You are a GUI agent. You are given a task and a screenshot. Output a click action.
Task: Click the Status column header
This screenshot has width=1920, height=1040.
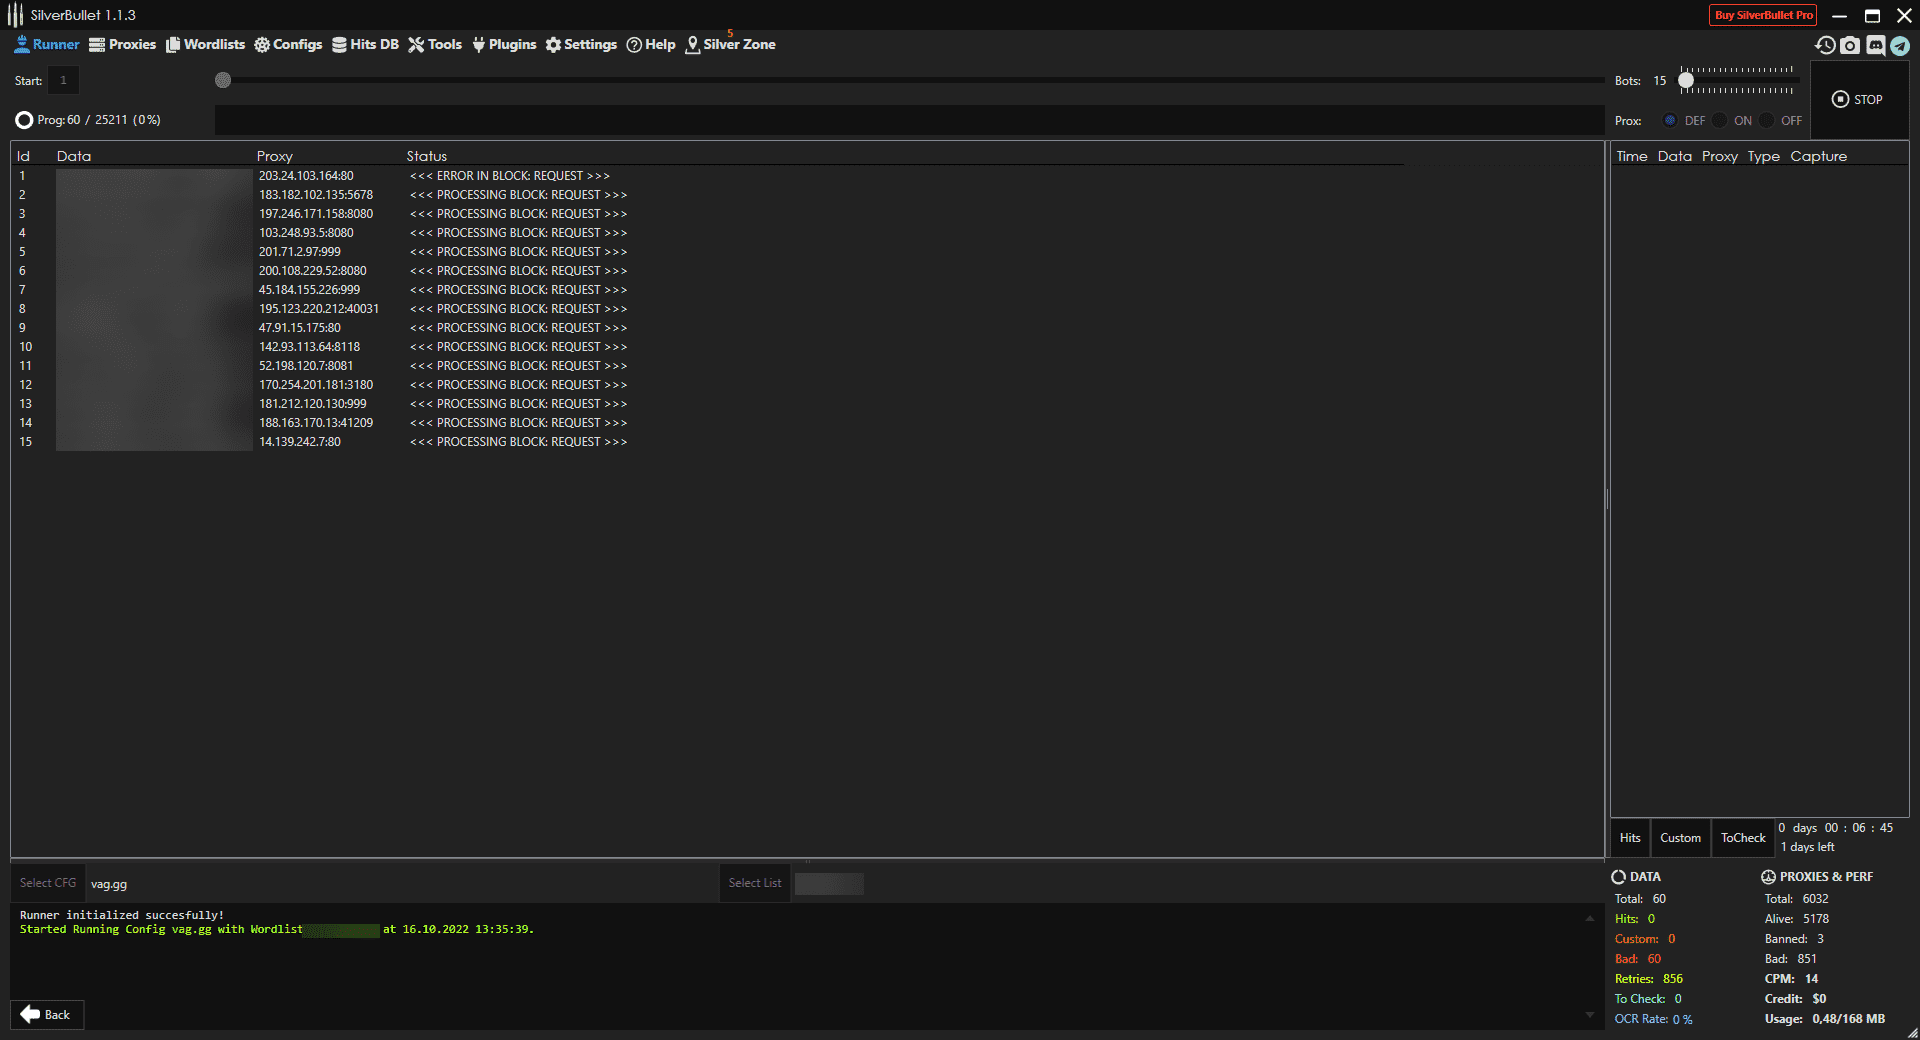tap(427, 156)
